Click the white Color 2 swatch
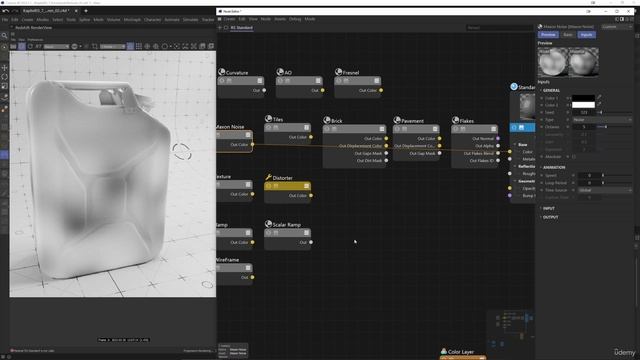 coord(583,105)
